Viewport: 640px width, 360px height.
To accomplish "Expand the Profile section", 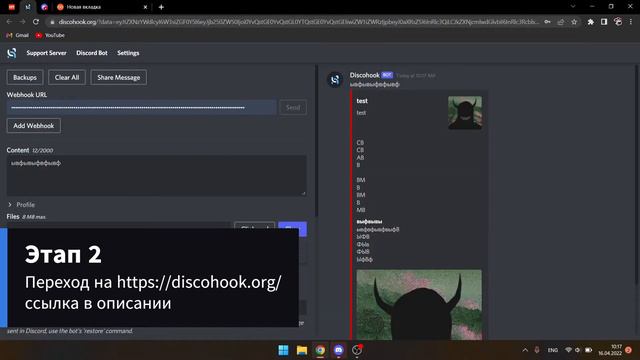I will [21, 204].
